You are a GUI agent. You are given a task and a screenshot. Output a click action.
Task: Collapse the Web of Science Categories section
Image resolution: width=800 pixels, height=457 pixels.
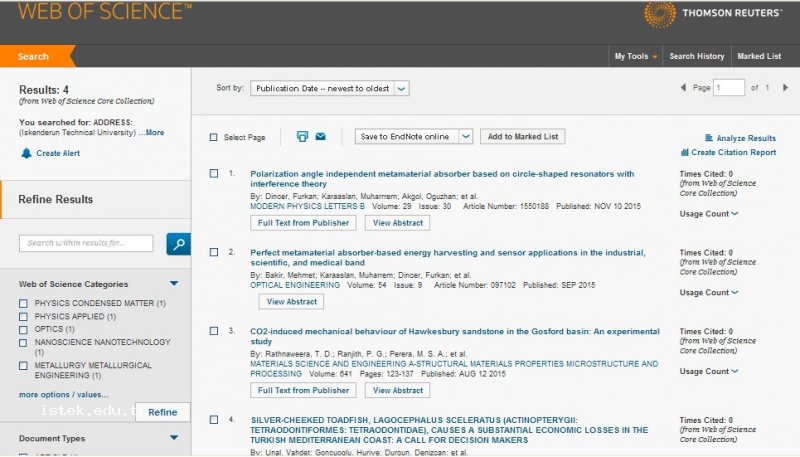coord(174,284)
